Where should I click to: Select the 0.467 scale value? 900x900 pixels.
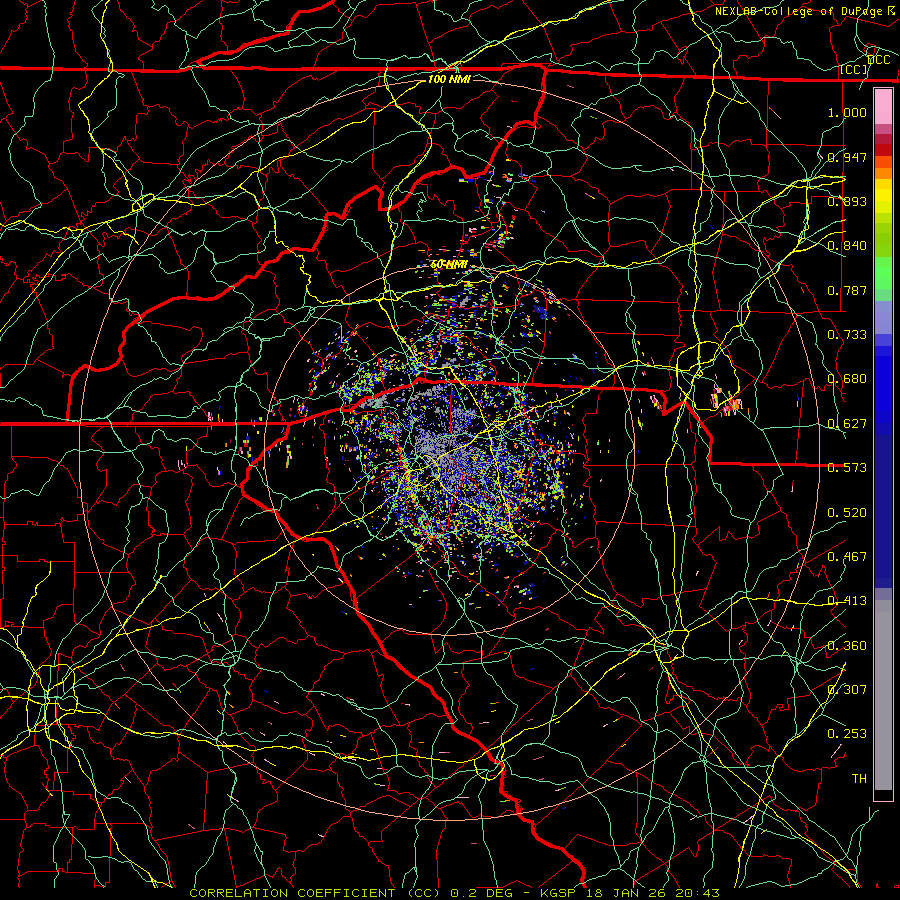847,557
